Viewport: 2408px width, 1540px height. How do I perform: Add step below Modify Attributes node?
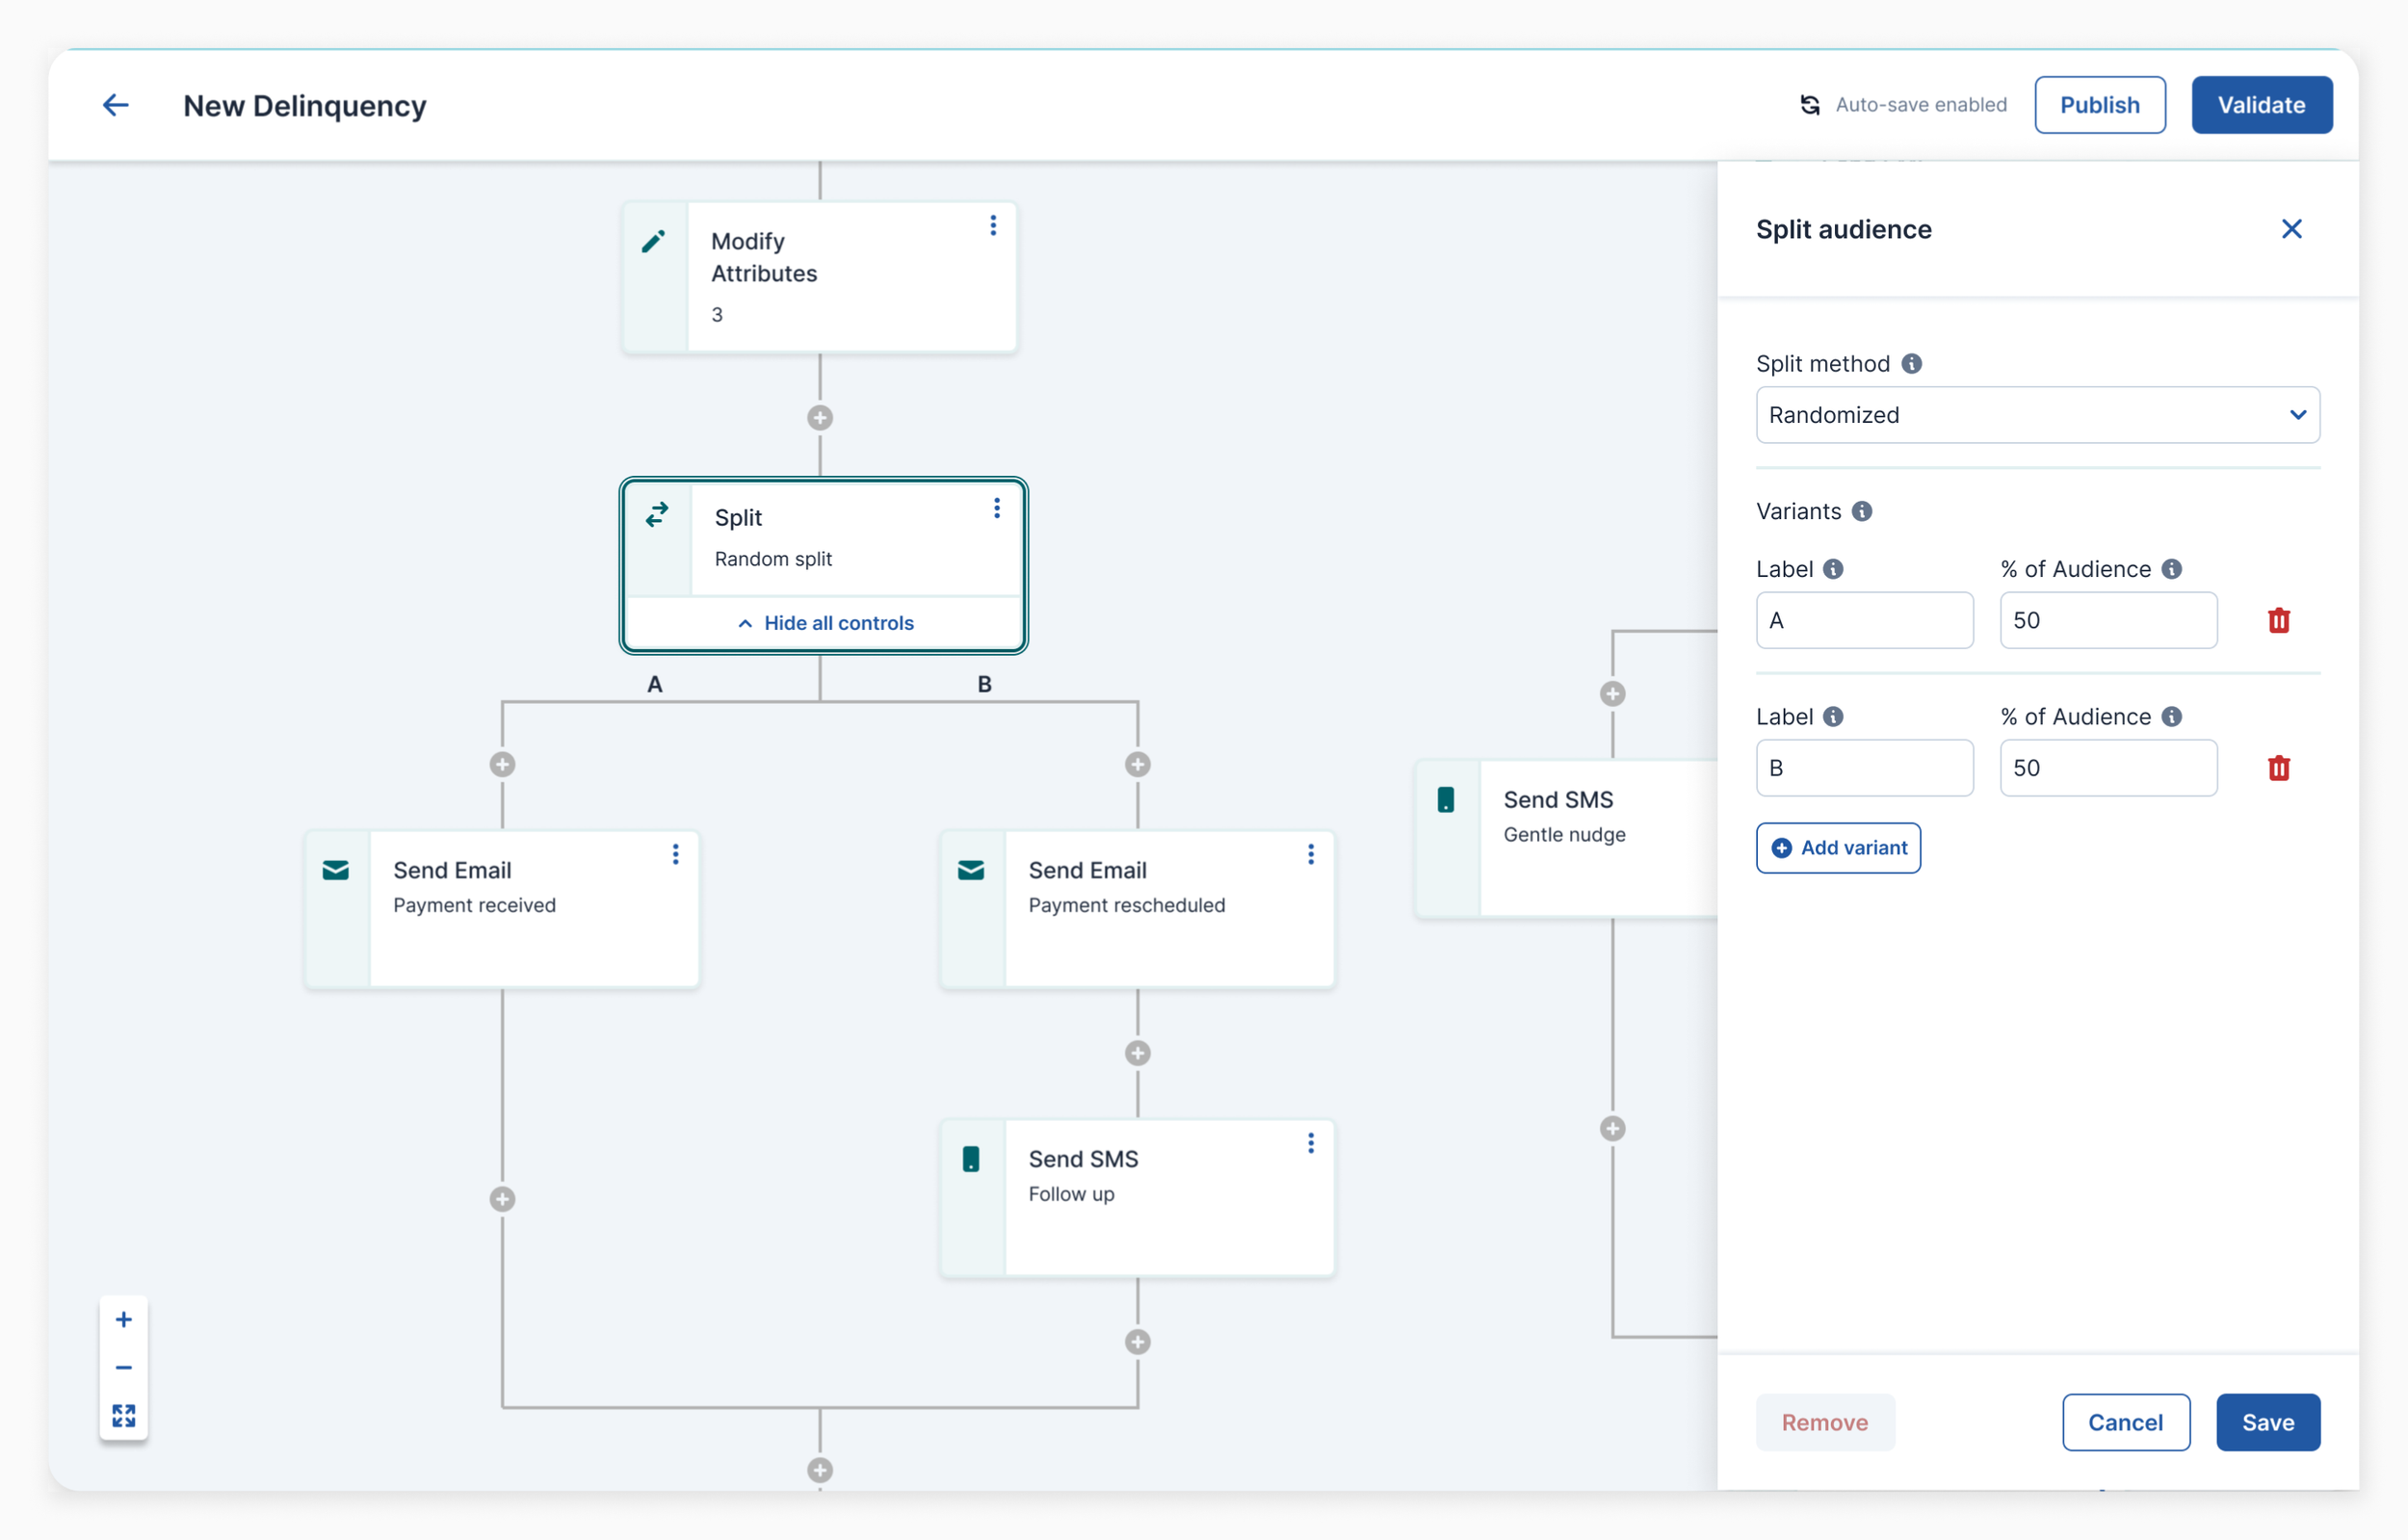(x=820, y=418)
